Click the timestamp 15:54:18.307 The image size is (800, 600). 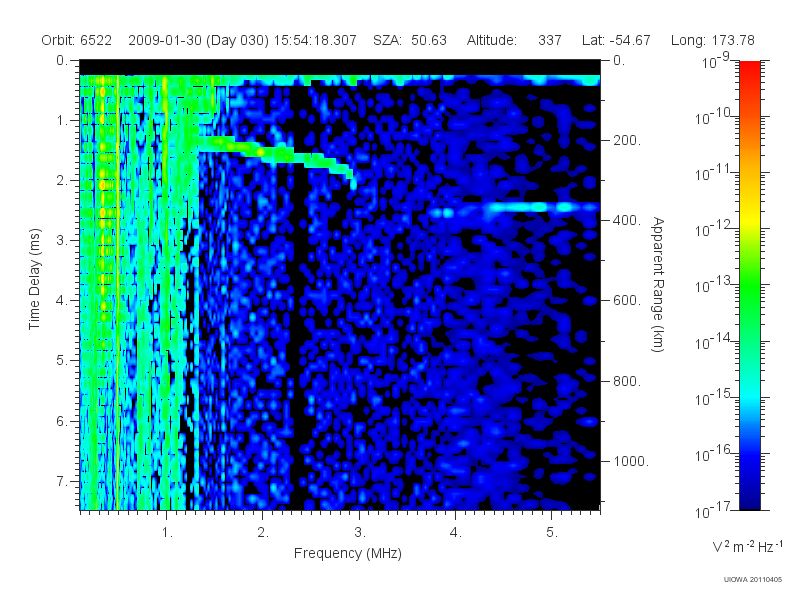pyautogui.click(x=315, y=40)
